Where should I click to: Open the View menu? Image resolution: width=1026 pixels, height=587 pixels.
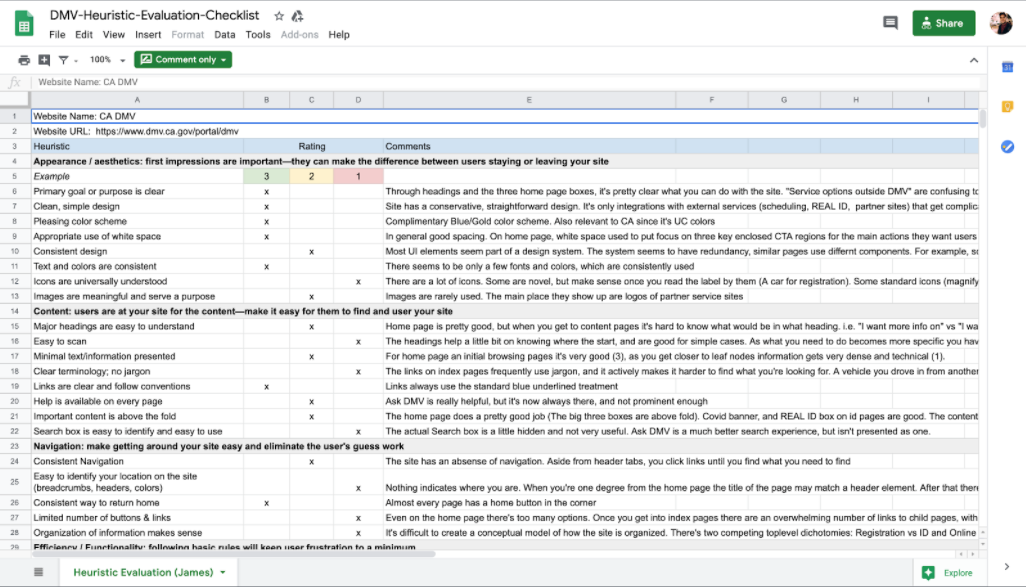pos(113,35)
